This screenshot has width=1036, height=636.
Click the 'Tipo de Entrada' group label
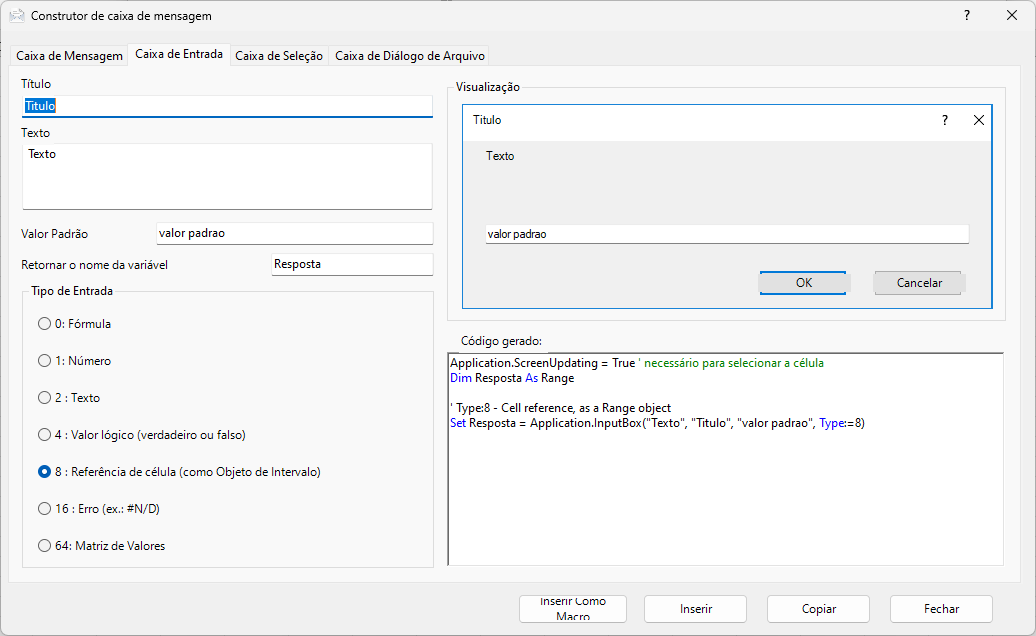[x=72, y=291]
